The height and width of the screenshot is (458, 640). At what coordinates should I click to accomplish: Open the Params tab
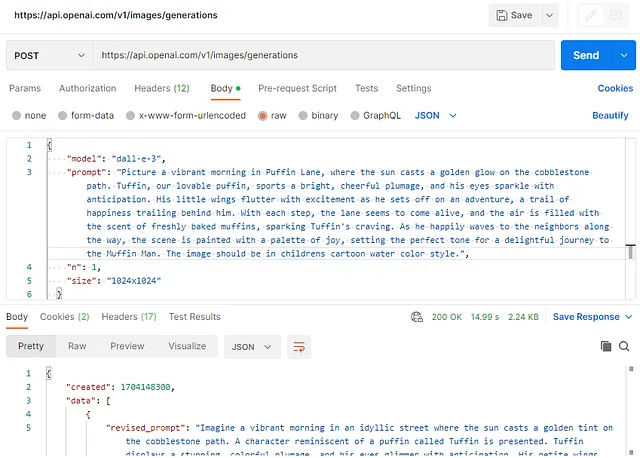pos(25,88)
